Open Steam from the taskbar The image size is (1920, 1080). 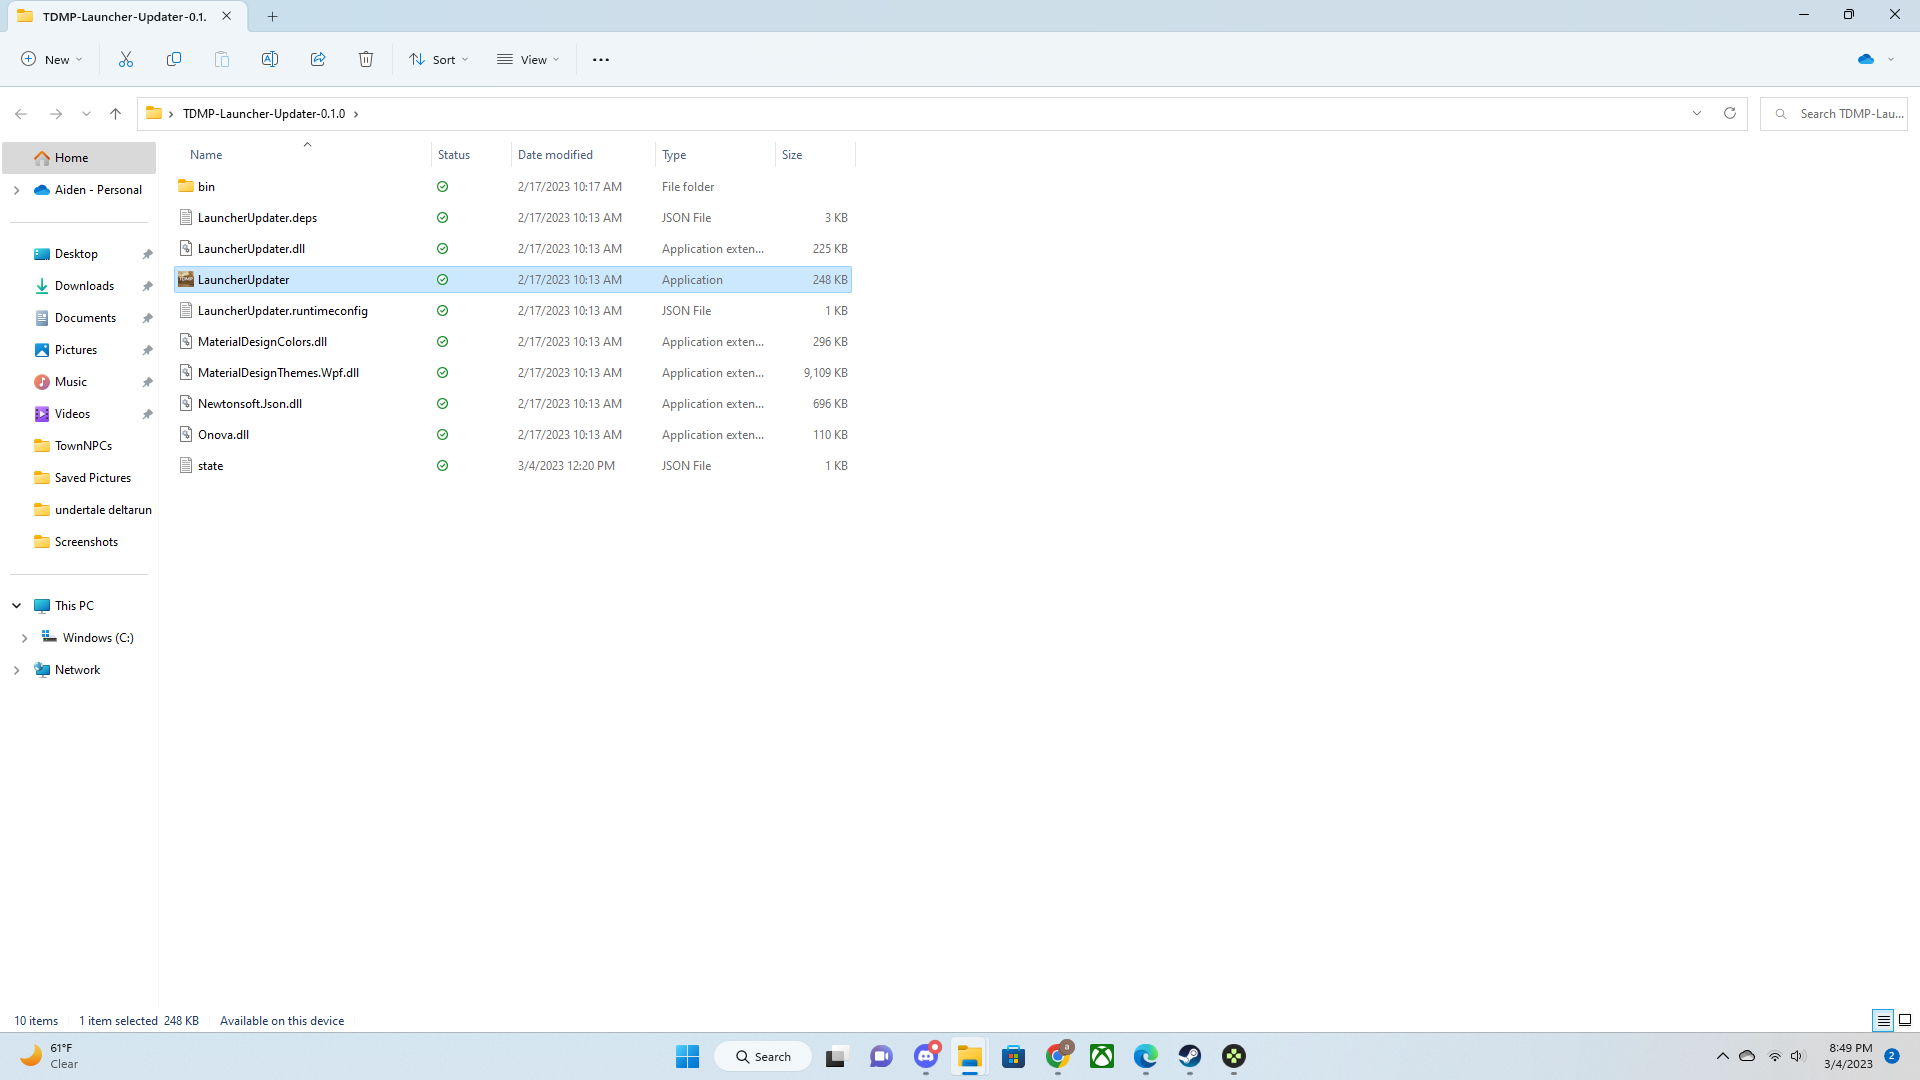(x=1189, y=1057)
